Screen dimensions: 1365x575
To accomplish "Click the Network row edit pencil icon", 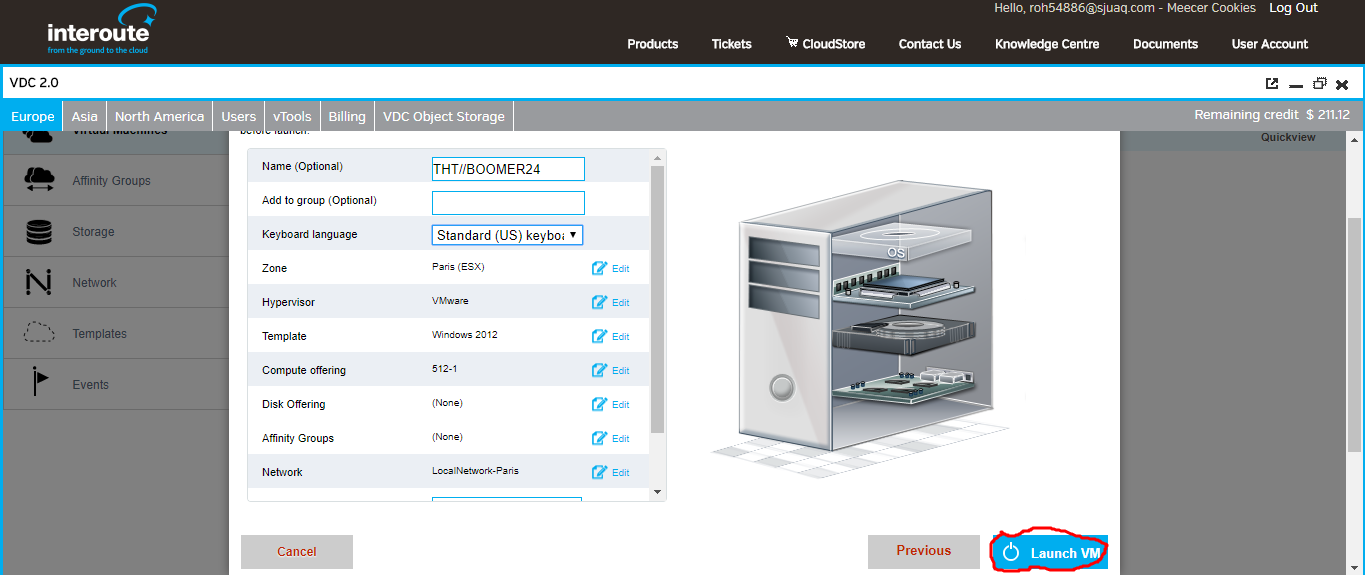I will (599, 472).
